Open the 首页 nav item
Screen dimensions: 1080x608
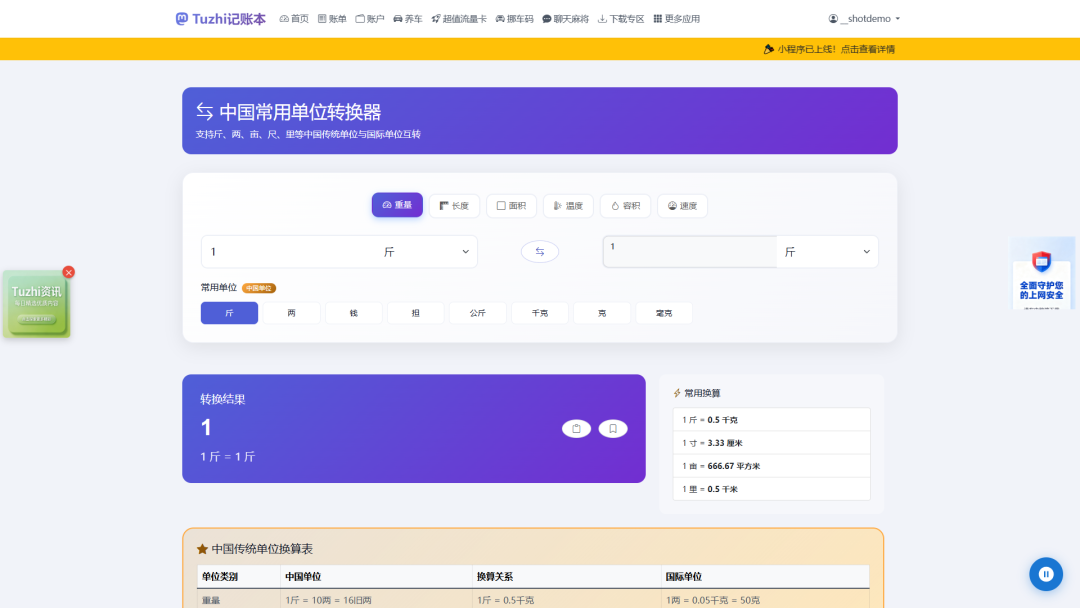[294, 19]
